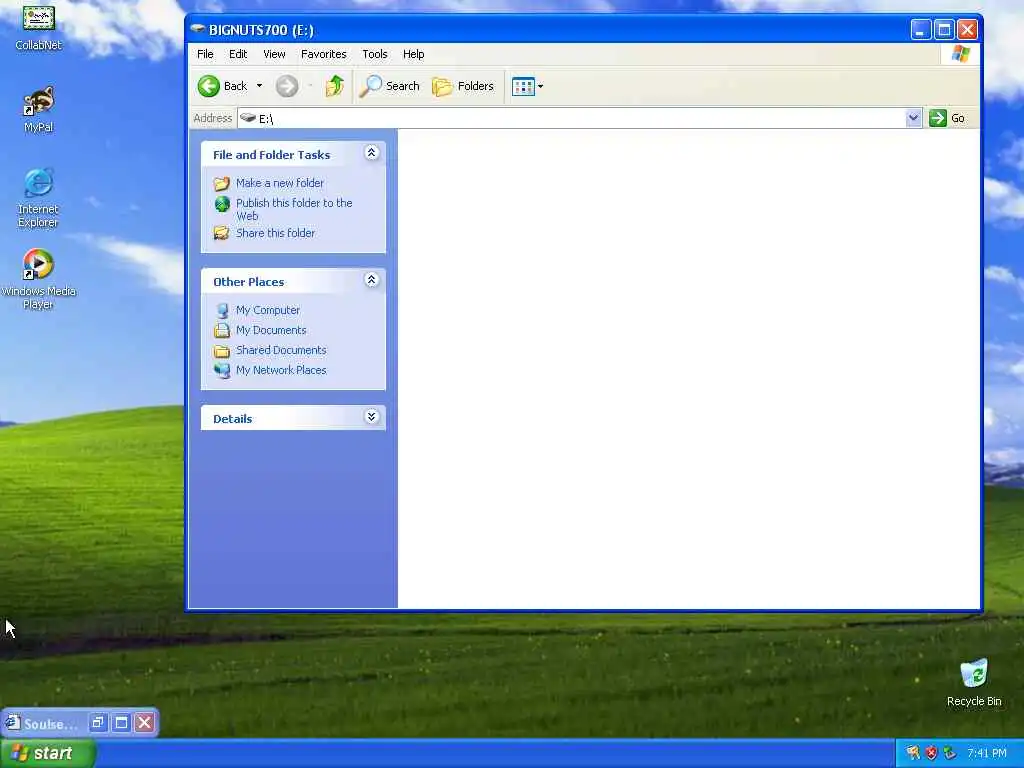Viewport: 1024px width, 768px height.
Task: Minimize the BIGNUTS700 window
Action: point(921,29)
